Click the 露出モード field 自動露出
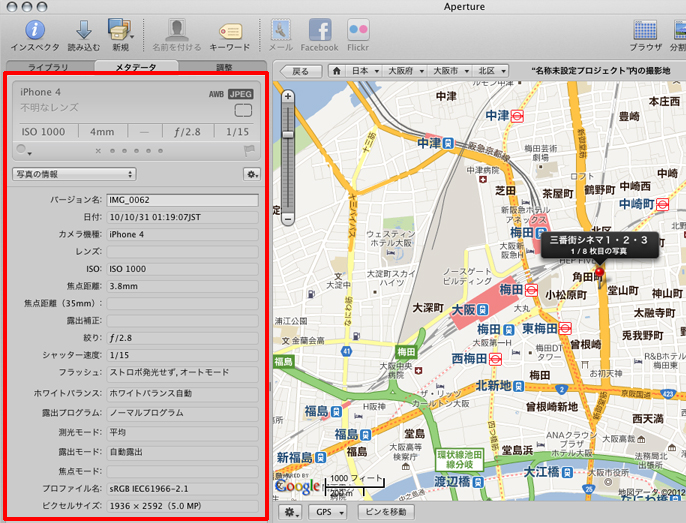 (182, 453)
